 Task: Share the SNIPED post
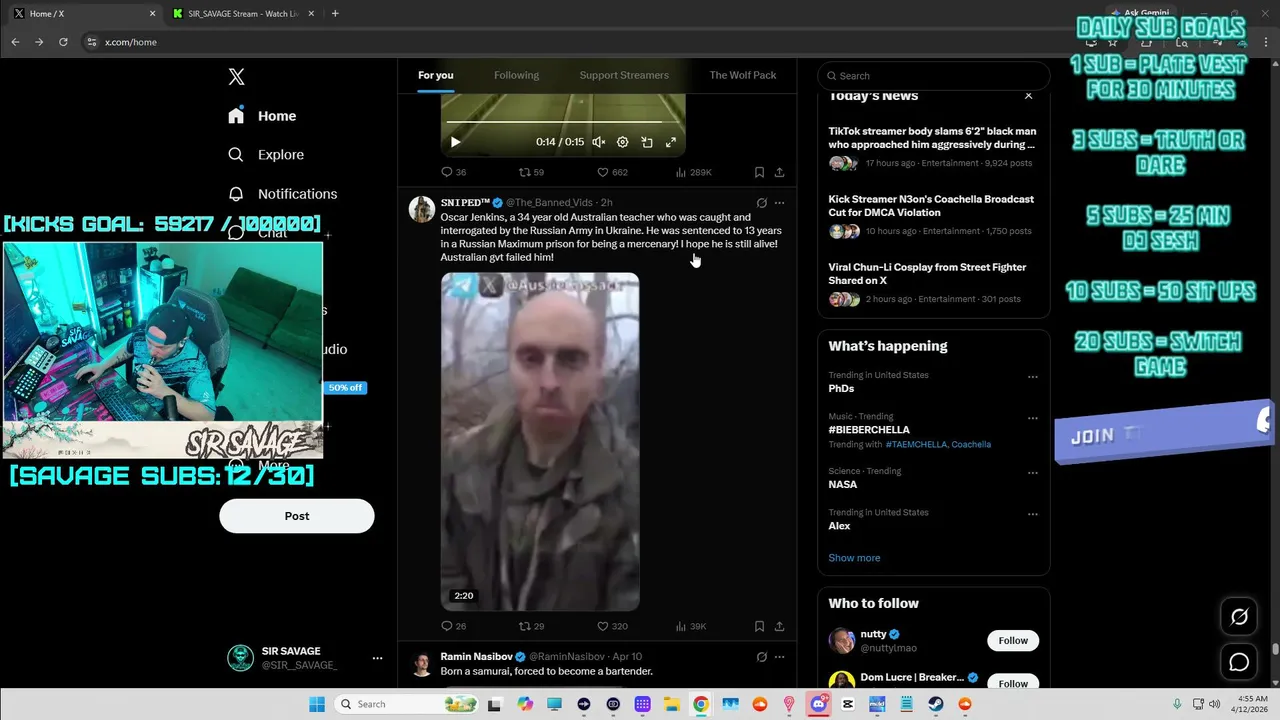coord(779,626)
